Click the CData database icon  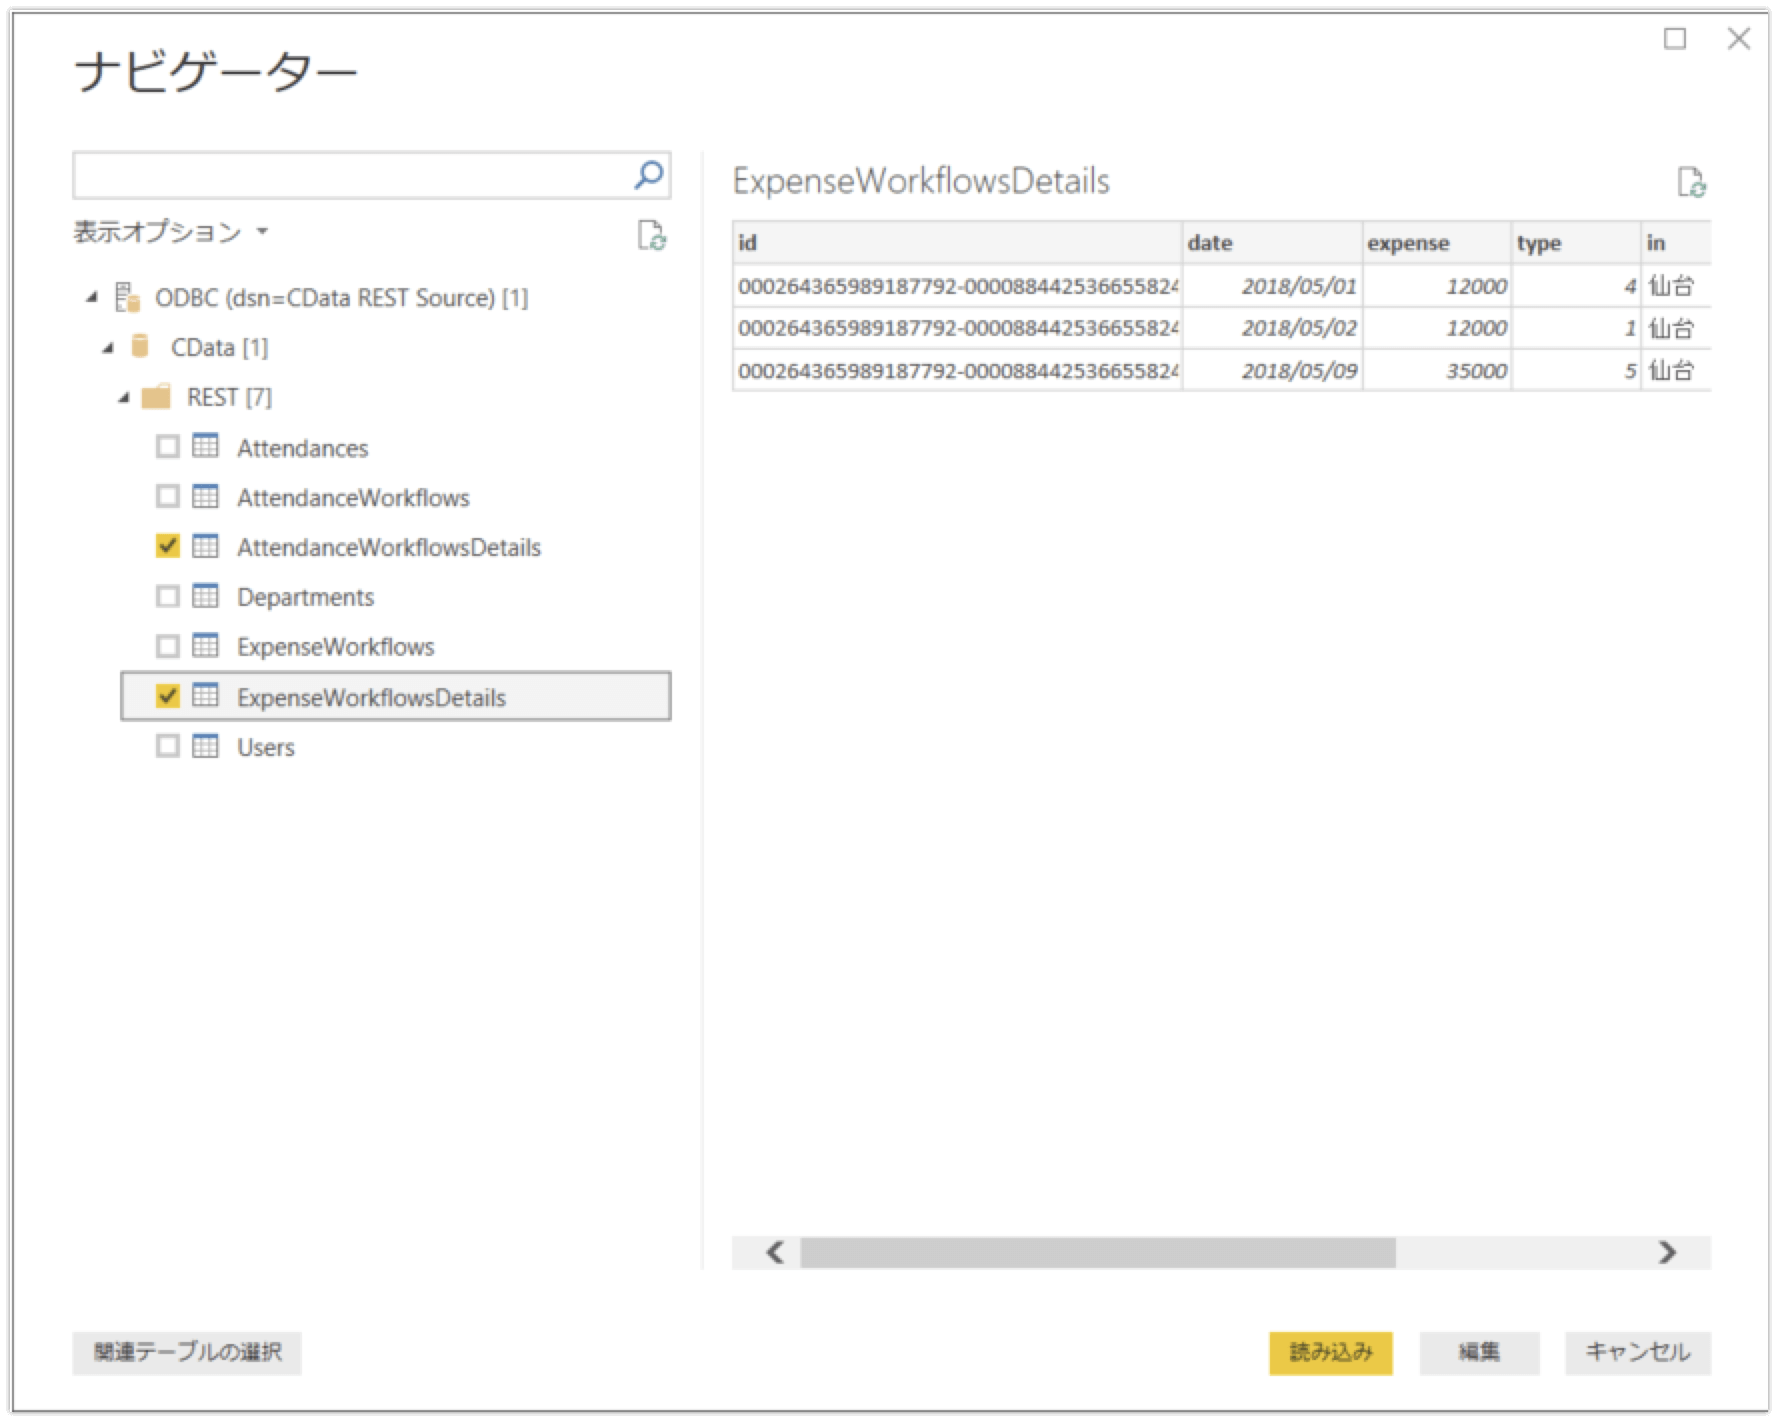point(141,346)
